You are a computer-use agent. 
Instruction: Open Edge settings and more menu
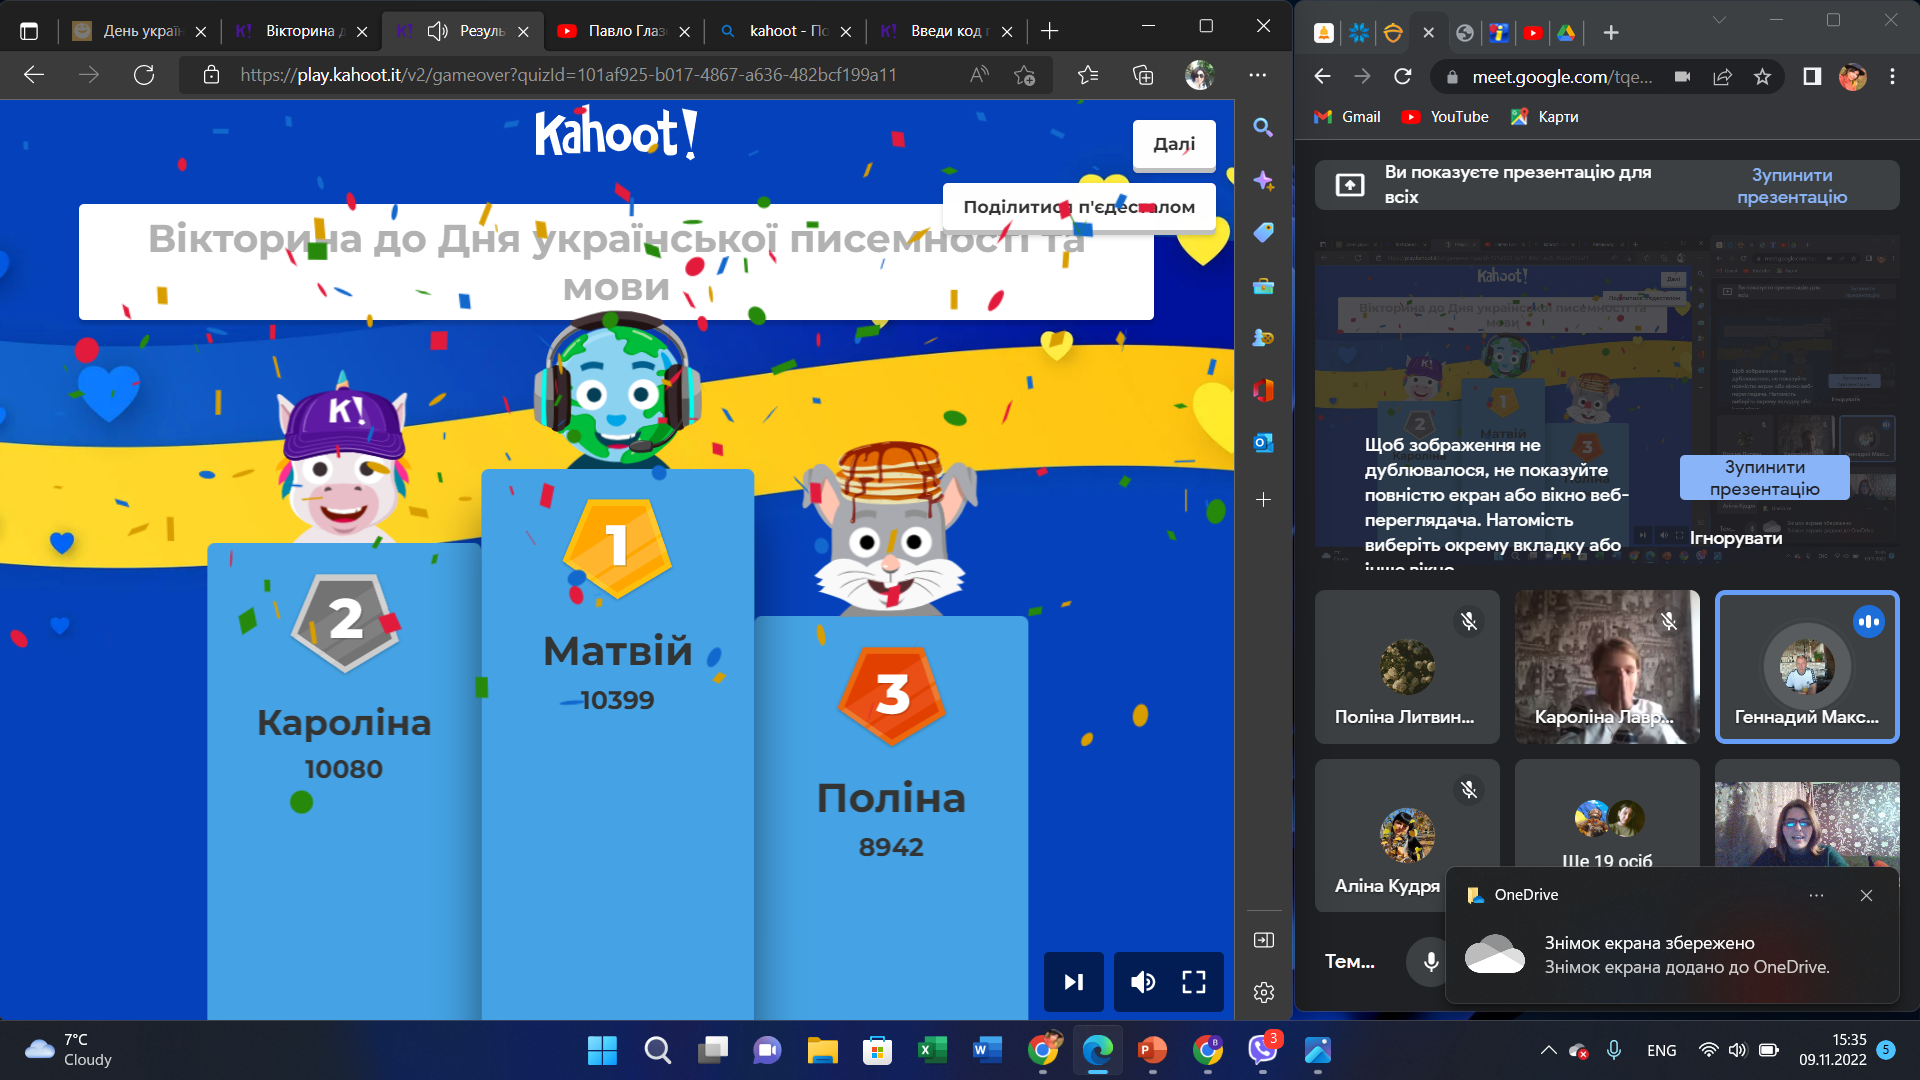(x=1257, y=75)
